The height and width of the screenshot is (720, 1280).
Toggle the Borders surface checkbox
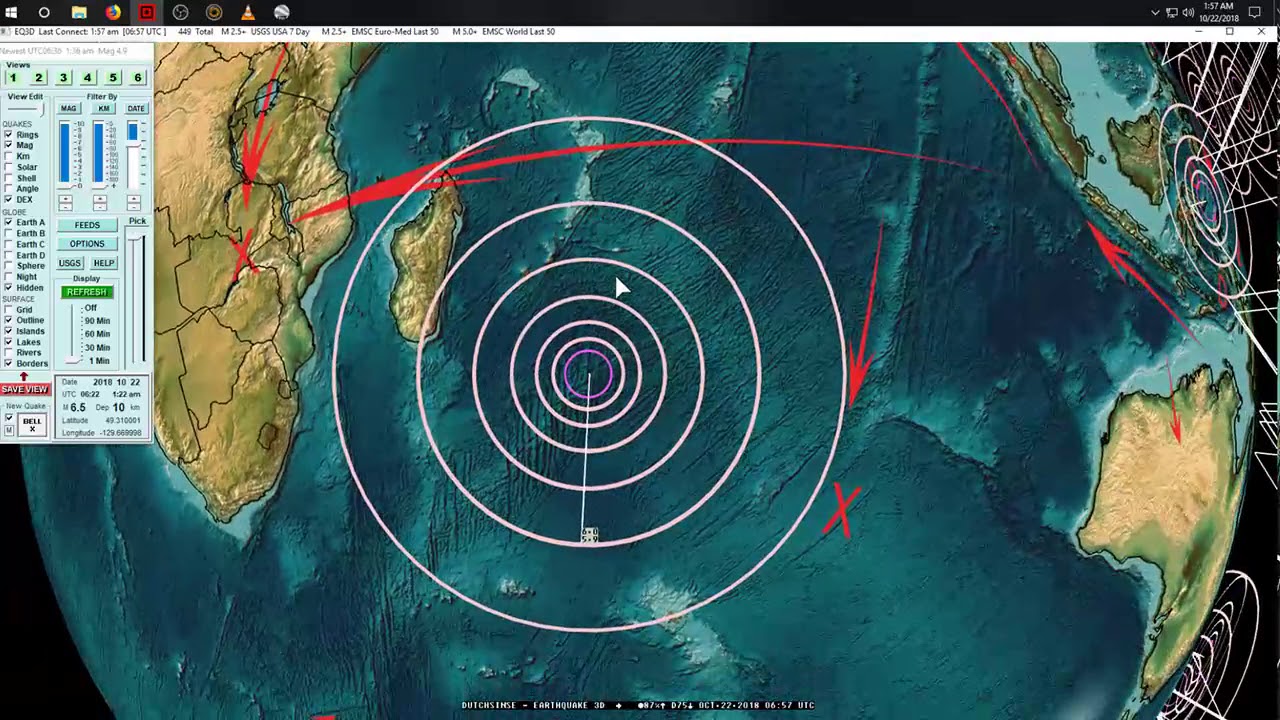click(9, 364)
